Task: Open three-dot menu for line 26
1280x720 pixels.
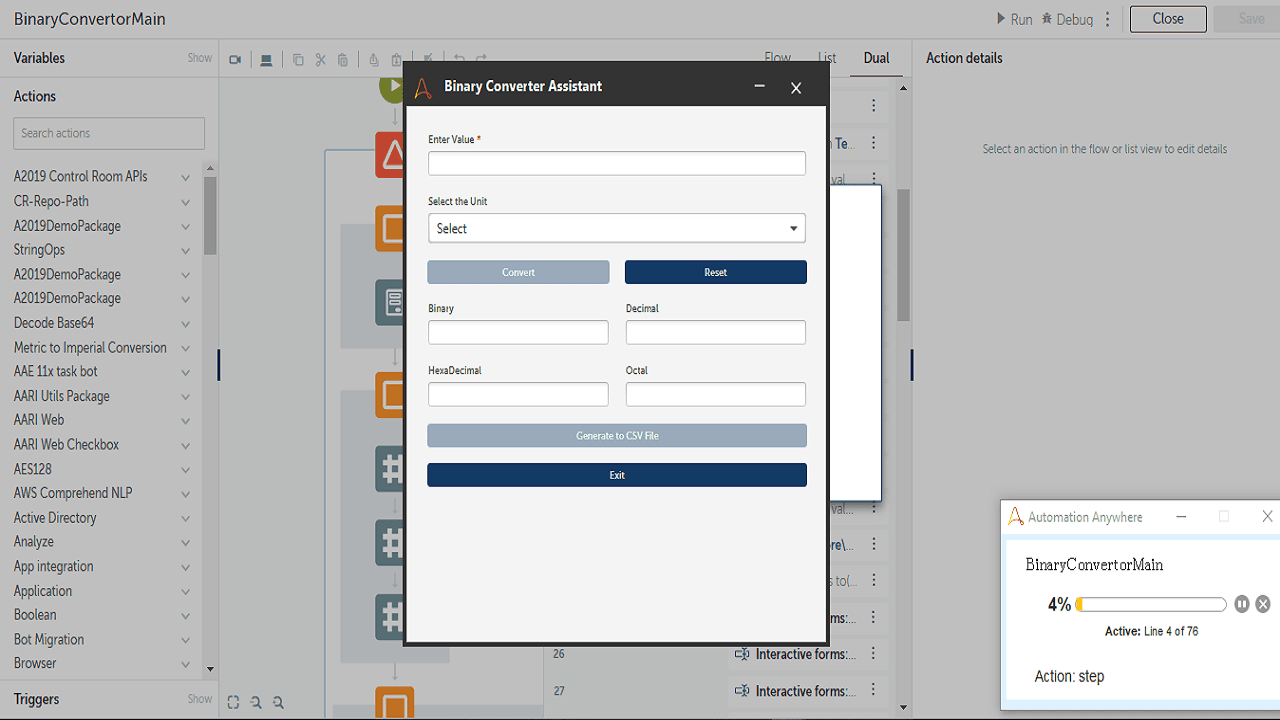Action: [x=874, y=654]
